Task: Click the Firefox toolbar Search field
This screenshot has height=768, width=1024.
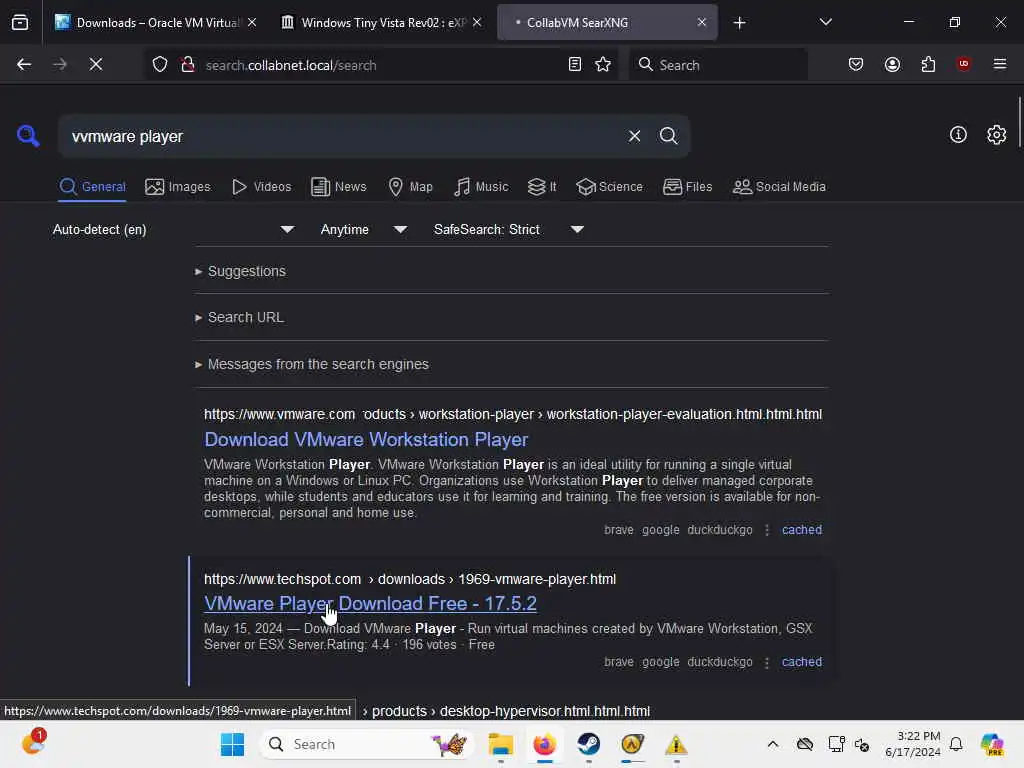Action: [x=718, y=65]
